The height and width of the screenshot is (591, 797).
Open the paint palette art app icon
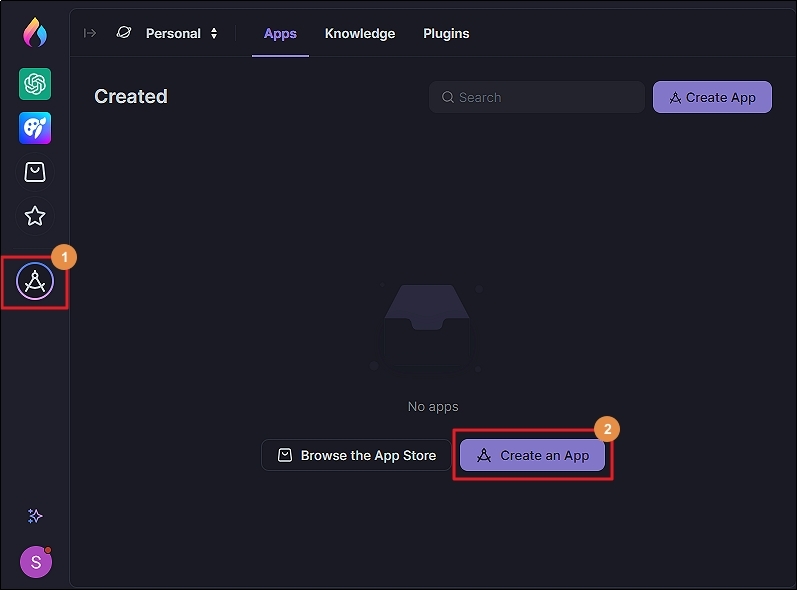click(x=35, y=128)
